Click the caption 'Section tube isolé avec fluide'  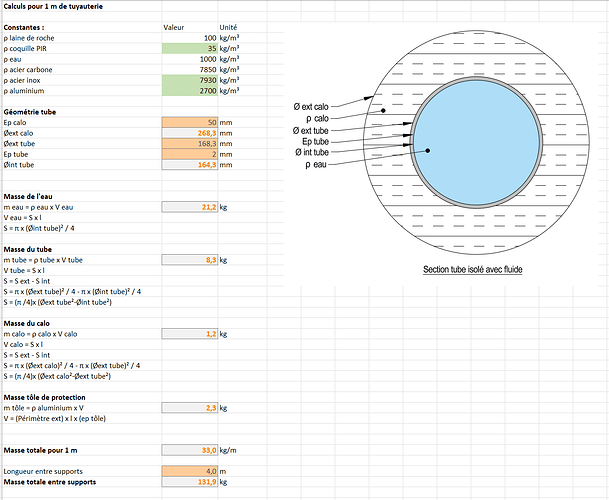click(473, 269)
